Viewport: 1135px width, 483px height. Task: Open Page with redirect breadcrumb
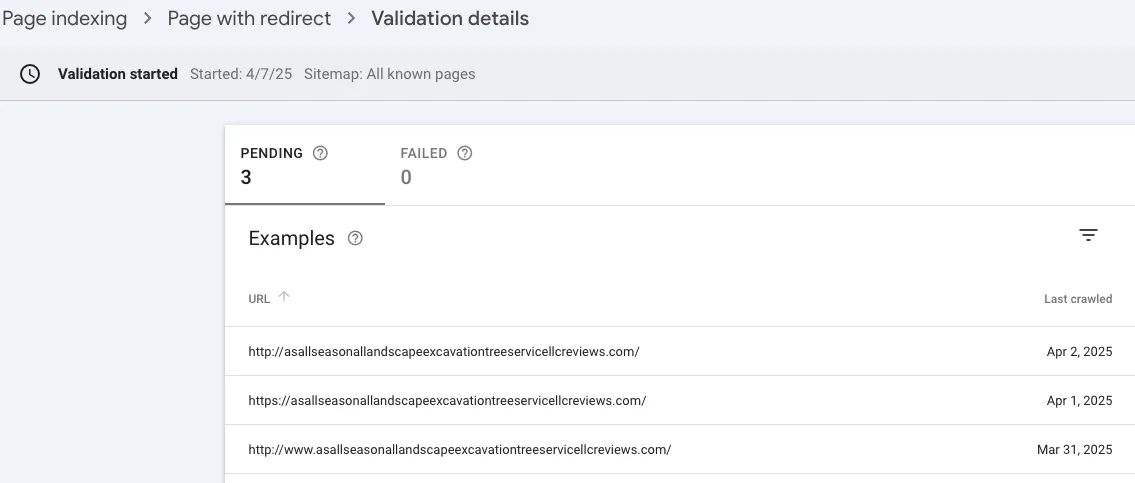point(249,18)
